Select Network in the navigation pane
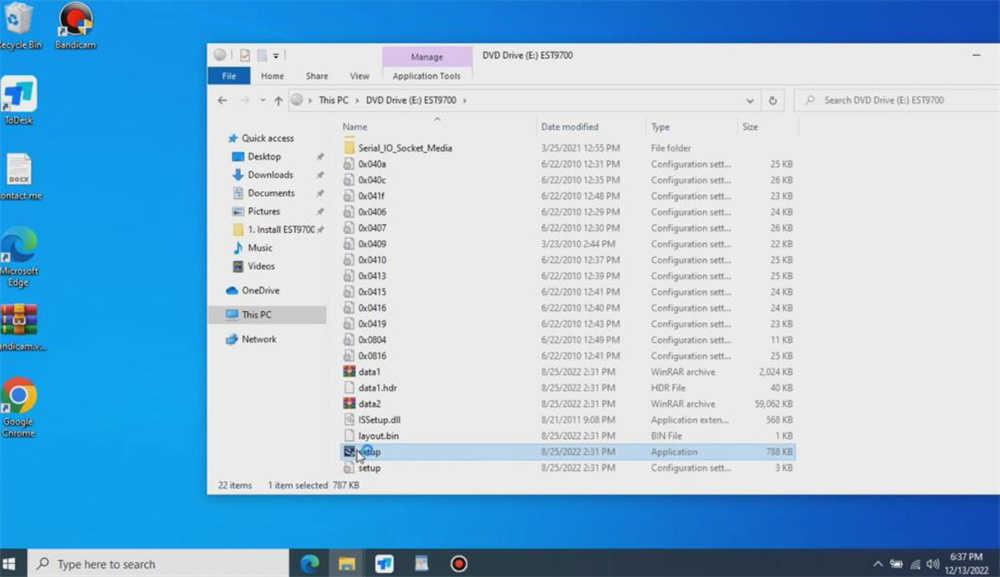The image size is (1000, 577). [x=258, y=339]
